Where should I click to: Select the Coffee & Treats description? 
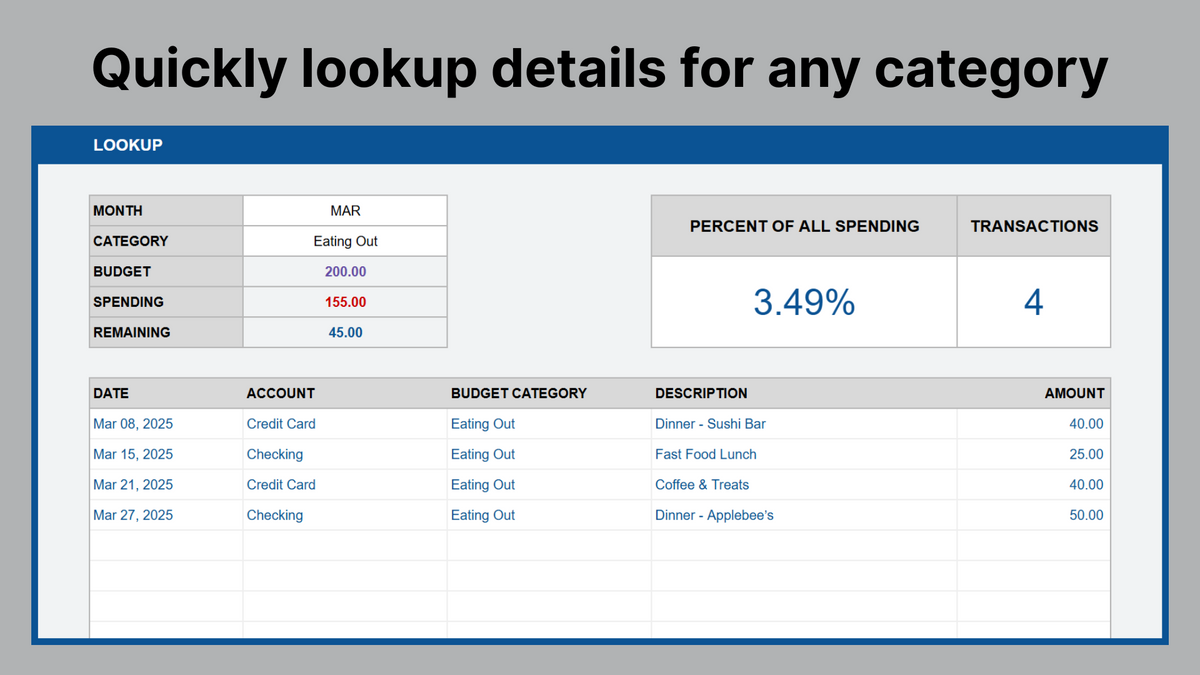702,484
